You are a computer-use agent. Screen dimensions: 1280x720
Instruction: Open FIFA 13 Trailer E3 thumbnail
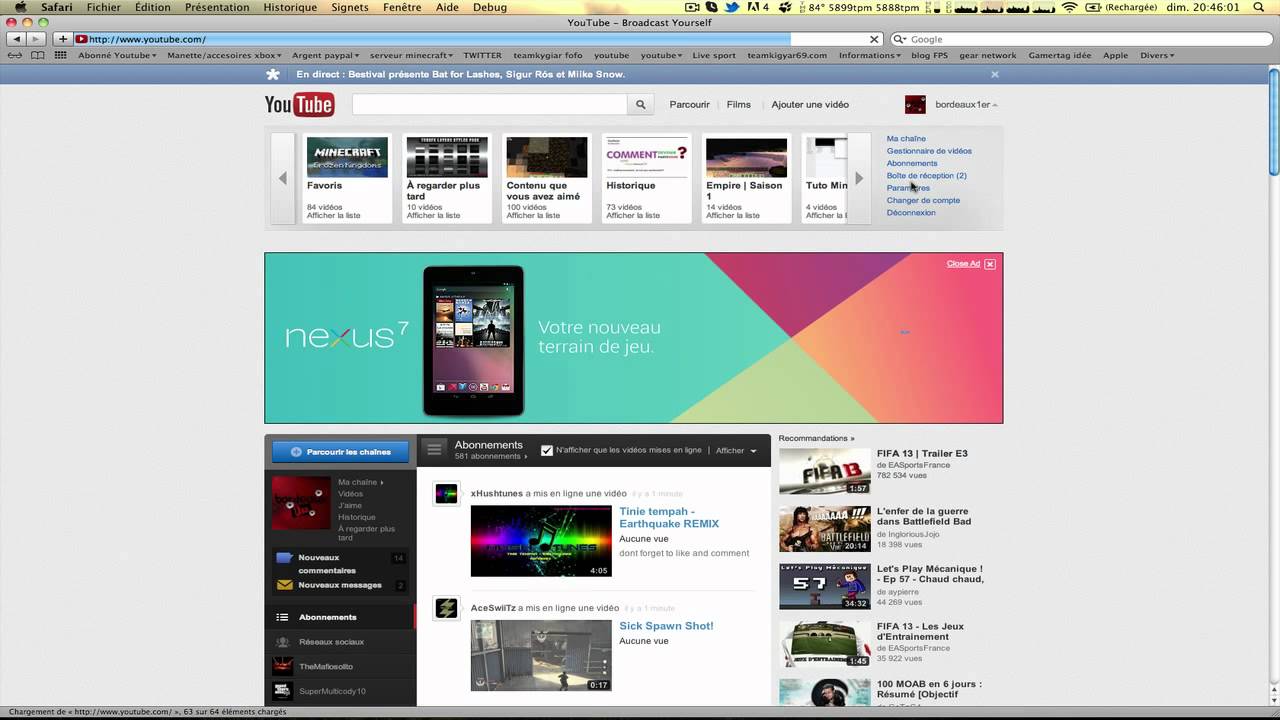pos(825,471)
